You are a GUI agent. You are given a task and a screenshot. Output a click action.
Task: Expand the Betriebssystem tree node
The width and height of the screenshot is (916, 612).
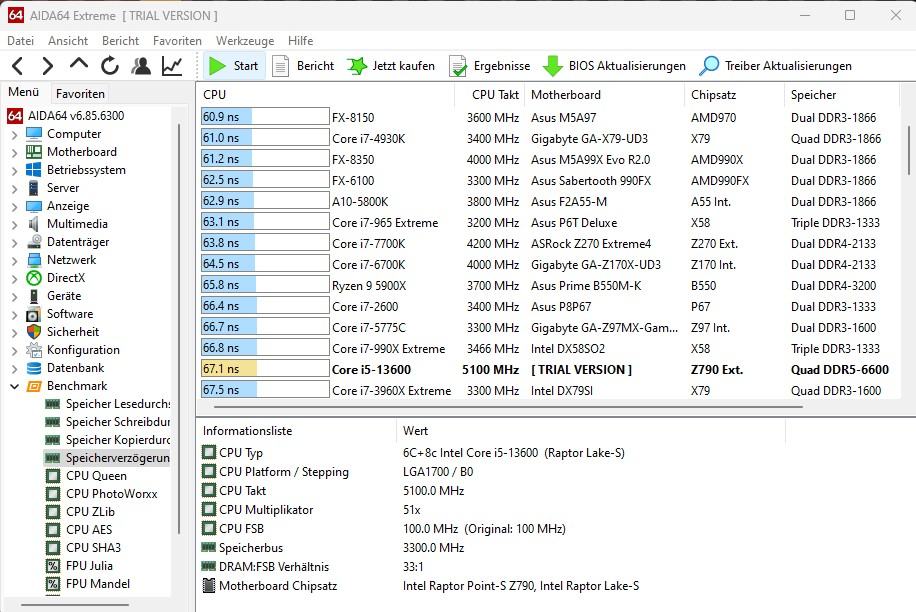[x=15, y=171]
